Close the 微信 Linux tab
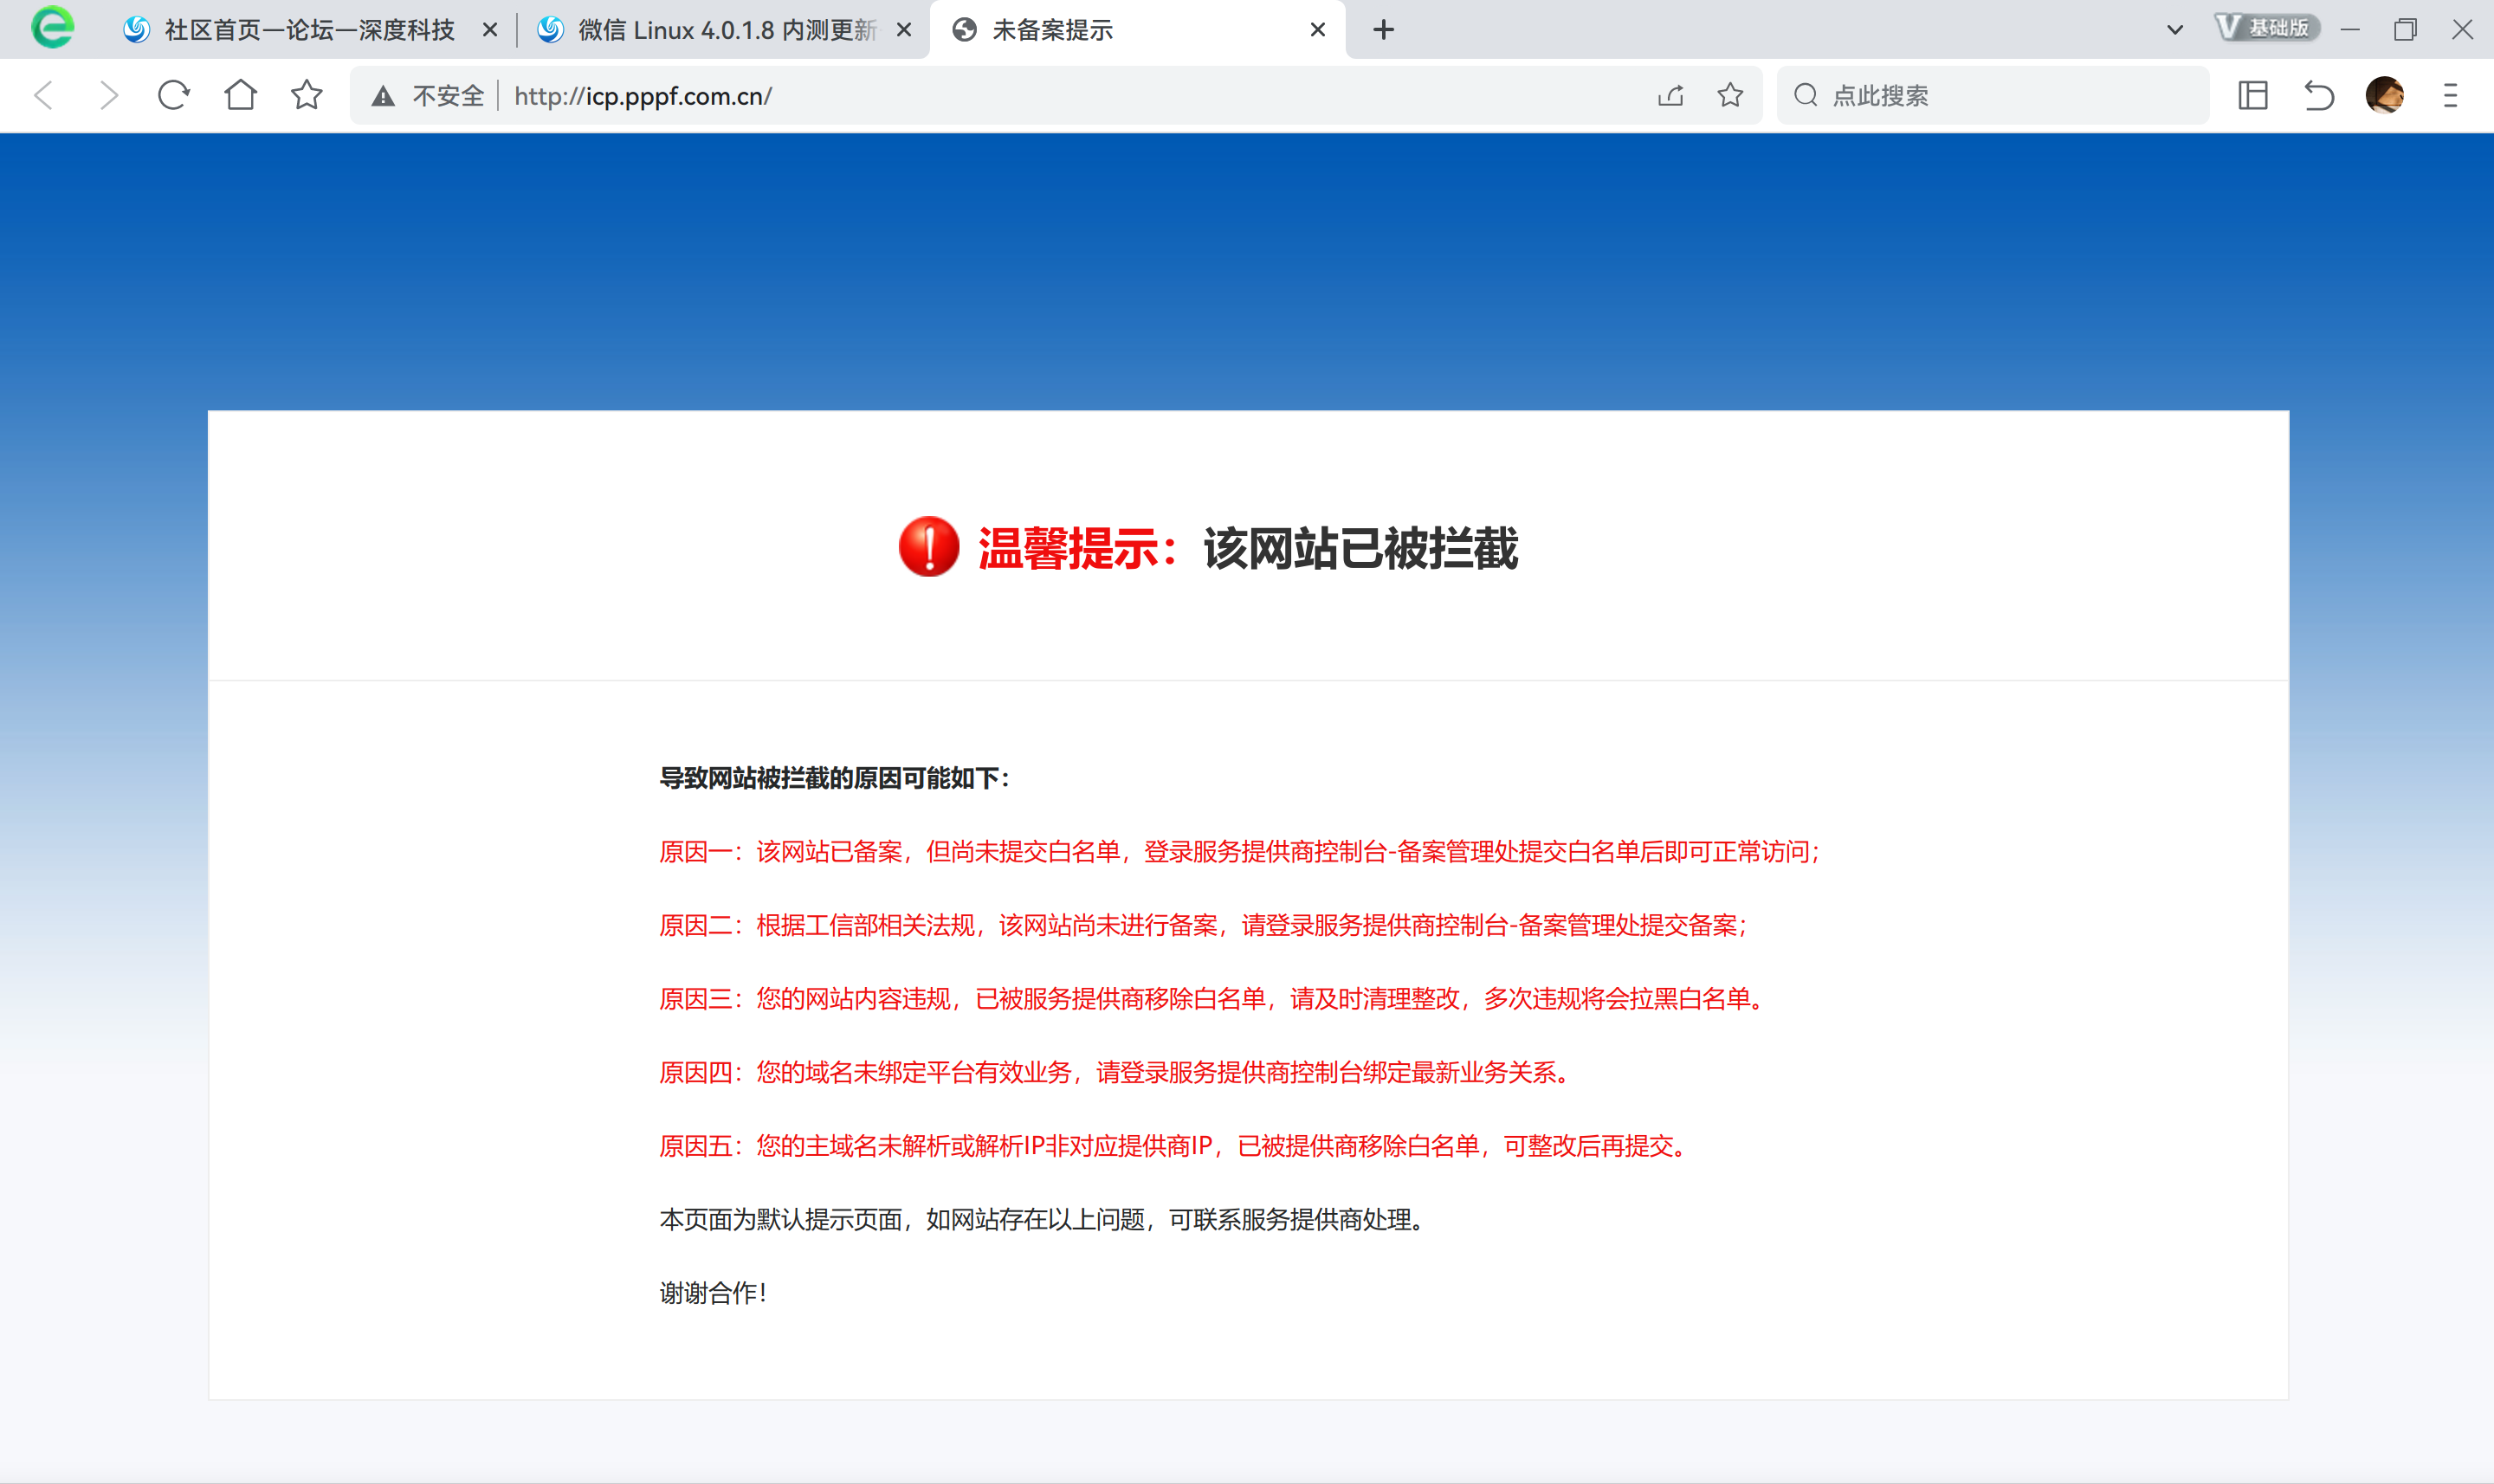Screen dimensions: 2494x1484 tap(904, 30)
